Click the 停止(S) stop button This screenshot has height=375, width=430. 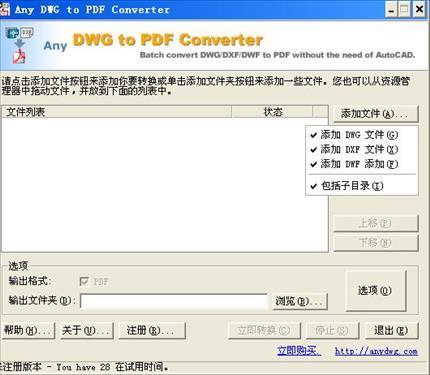(x=332, y=331)
